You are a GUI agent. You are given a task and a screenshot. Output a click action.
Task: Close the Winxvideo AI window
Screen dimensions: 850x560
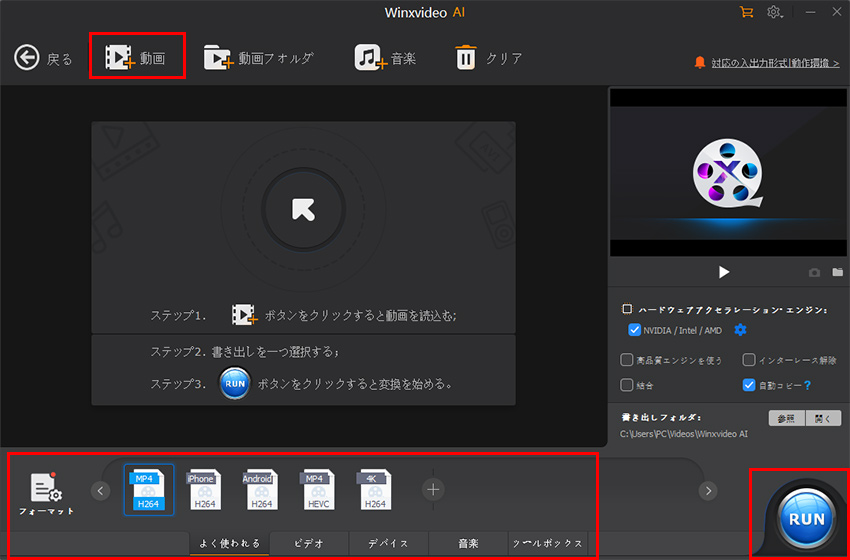click(x=837, y=11)
